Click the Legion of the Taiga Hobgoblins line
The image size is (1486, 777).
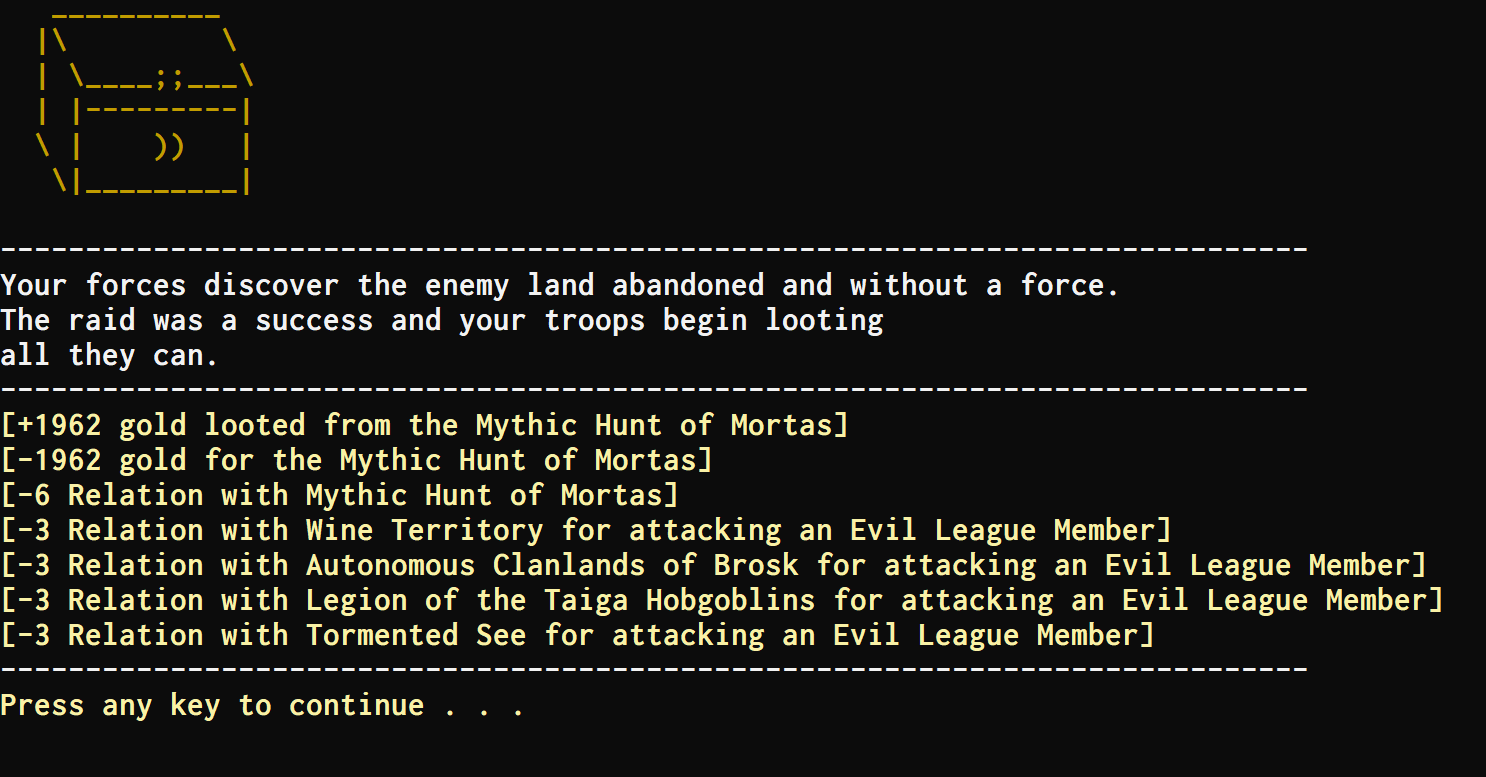pyautogui.click(x=721, y=600)
